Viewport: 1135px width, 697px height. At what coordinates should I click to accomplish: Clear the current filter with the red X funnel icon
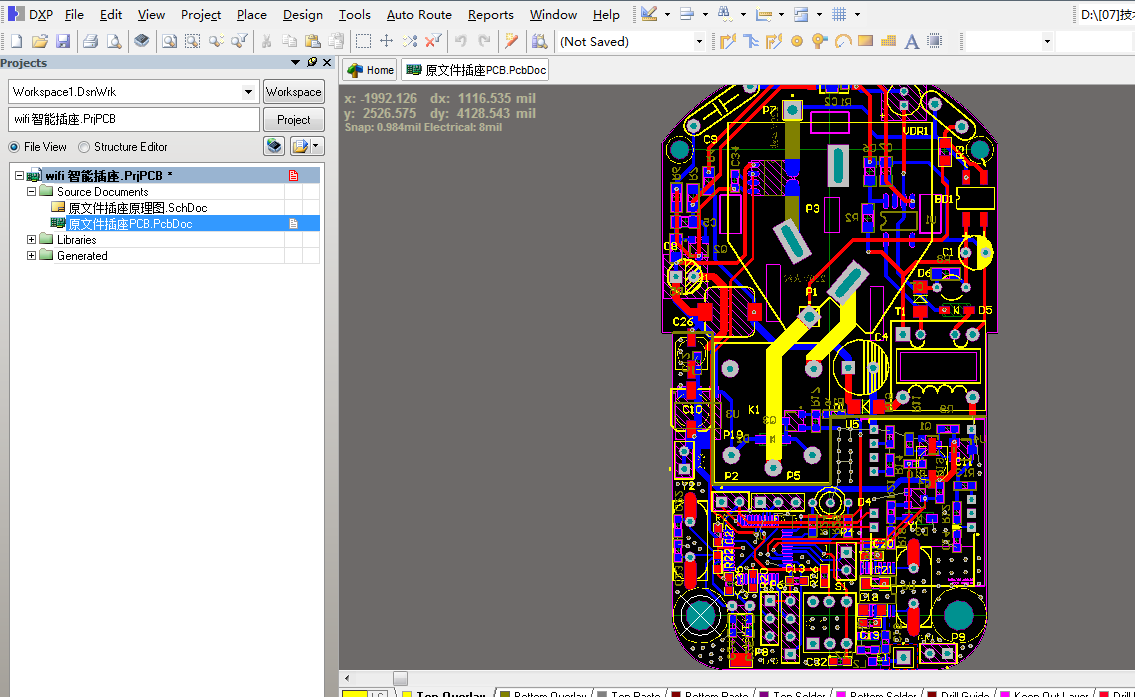433,42
